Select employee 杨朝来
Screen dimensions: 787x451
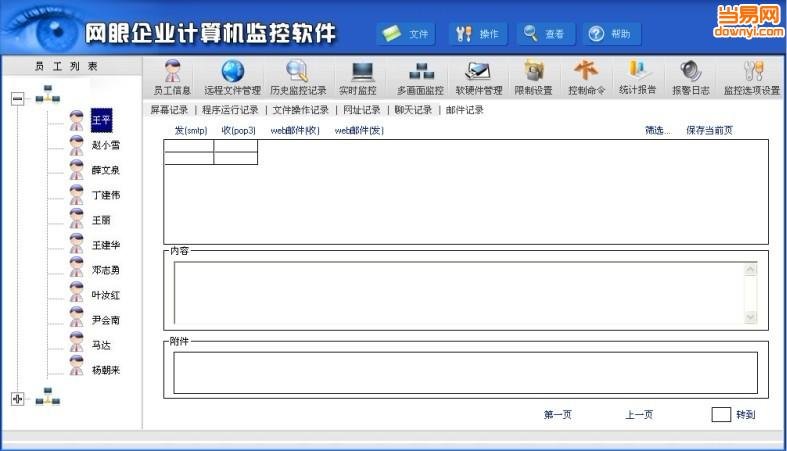pyautogui.click(x=106, y=370)
